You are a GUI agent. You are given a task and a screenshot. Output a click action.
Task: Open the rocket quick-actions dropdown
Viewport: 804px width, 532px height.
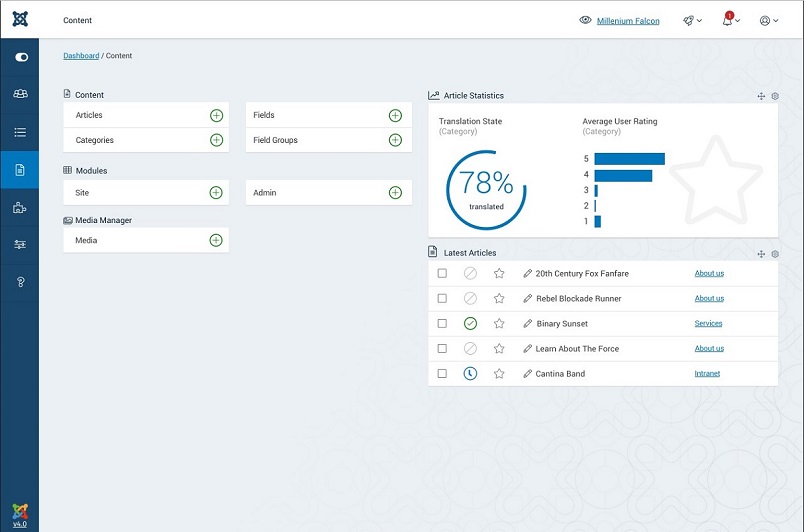click(x=692, y=20)
